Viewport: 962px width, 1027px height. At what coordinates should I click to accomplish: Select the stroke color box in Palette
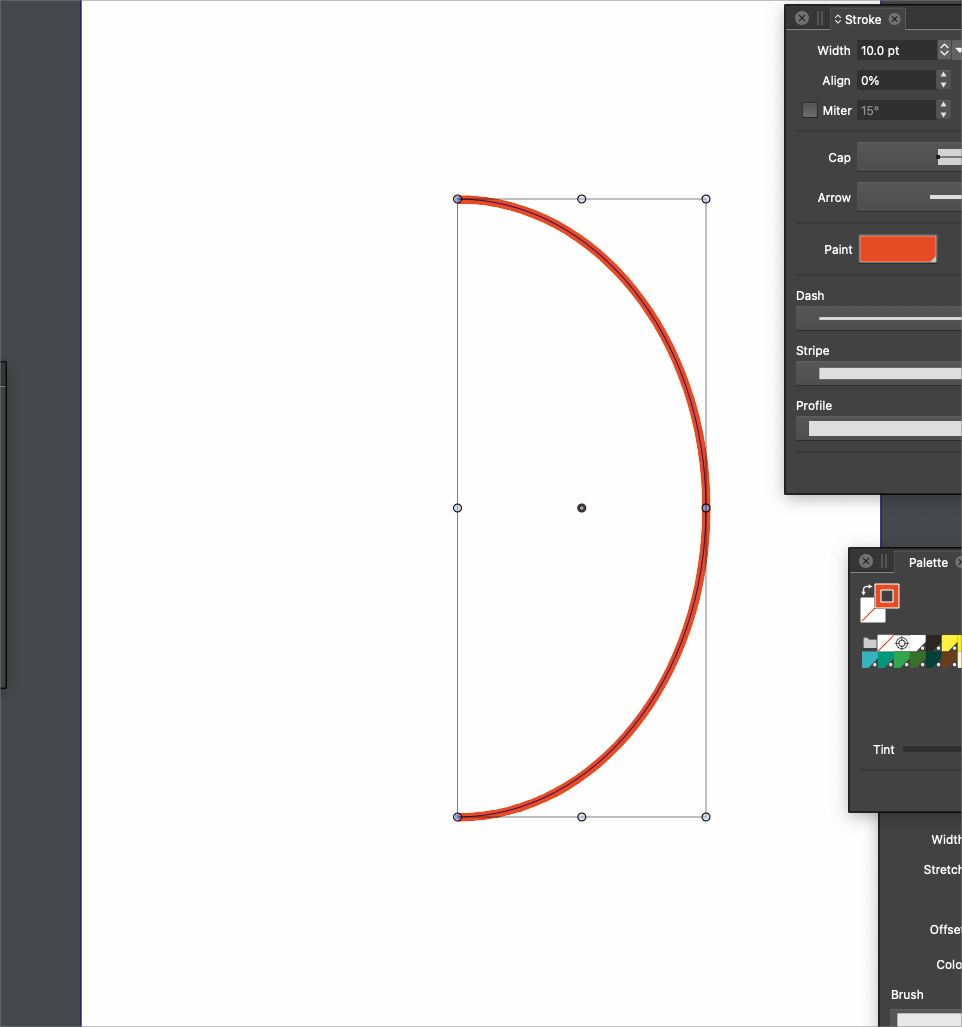pos(887,596)
